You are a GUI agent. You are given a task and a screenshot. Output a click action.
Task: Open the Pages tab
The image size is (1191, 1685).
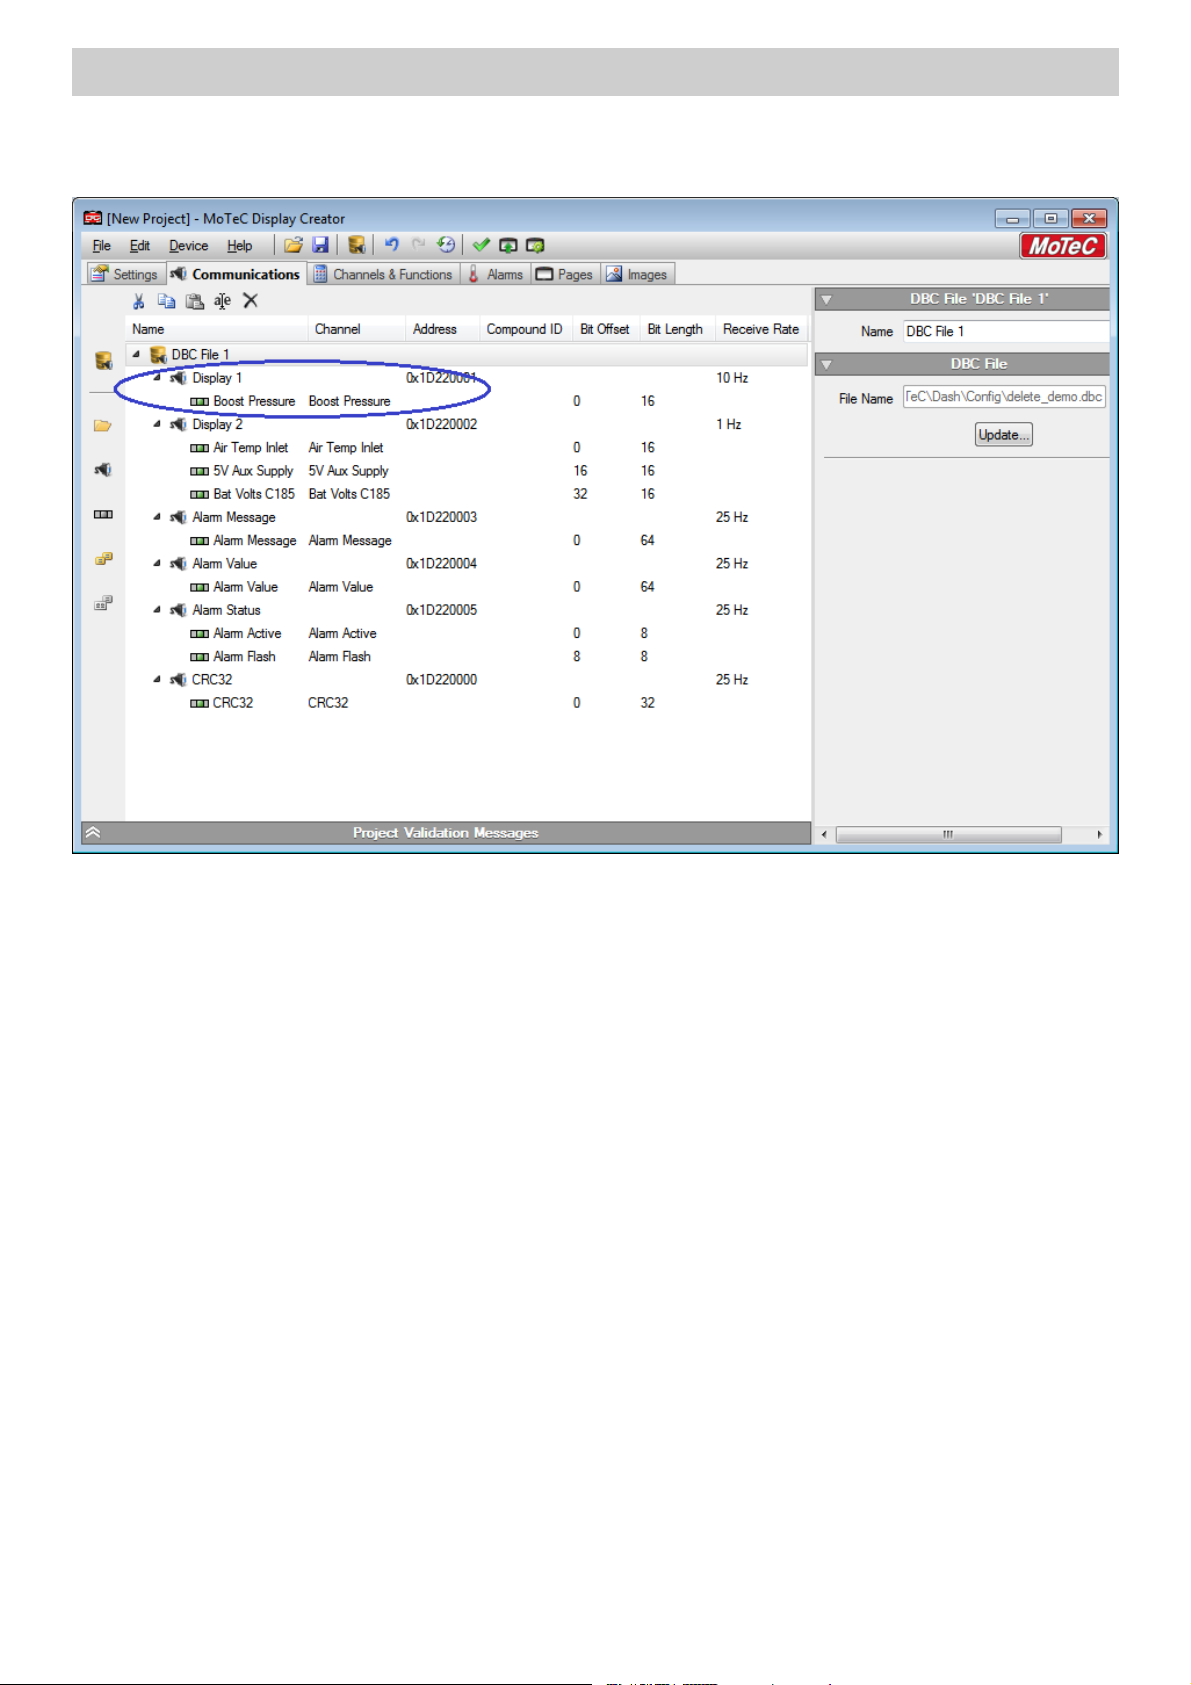(x=565, y=274)
